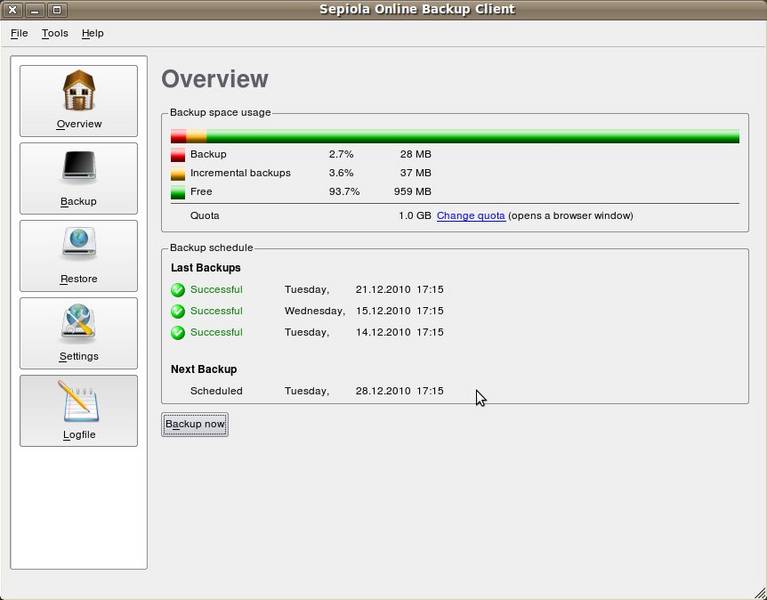This screenshot has height=600, width=767.
Task: Select the Restore label in the sidebar
Action: (79, 279)
